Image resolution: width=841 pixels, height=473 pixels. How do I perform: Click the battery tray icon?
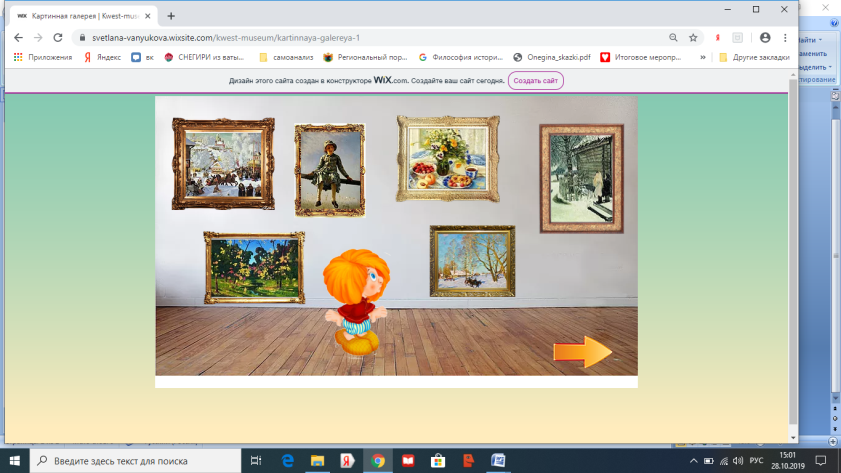pos(709,461)
